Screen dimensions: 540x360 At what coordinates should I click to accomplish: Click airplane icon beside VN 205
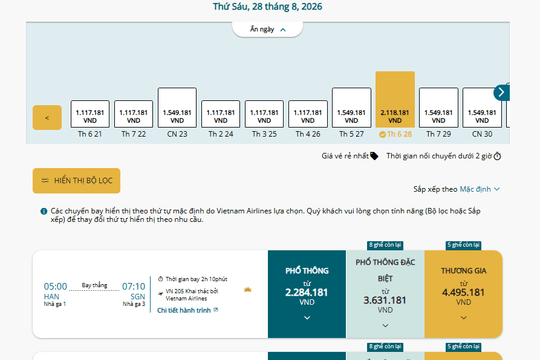click(x=160, y=294)
